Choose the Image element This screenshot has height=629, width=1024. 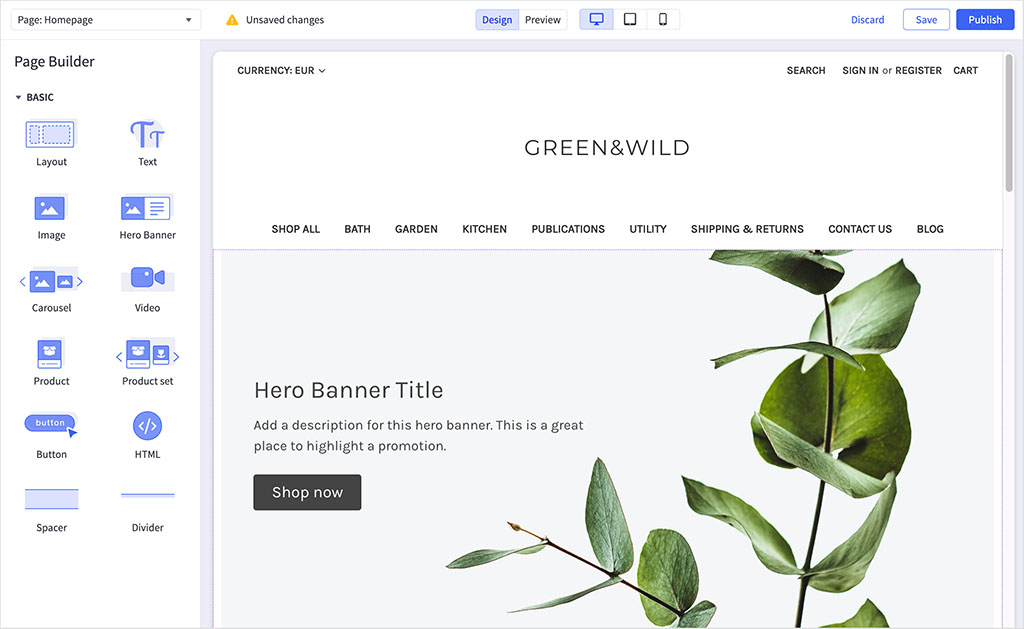tap(50, 208)
